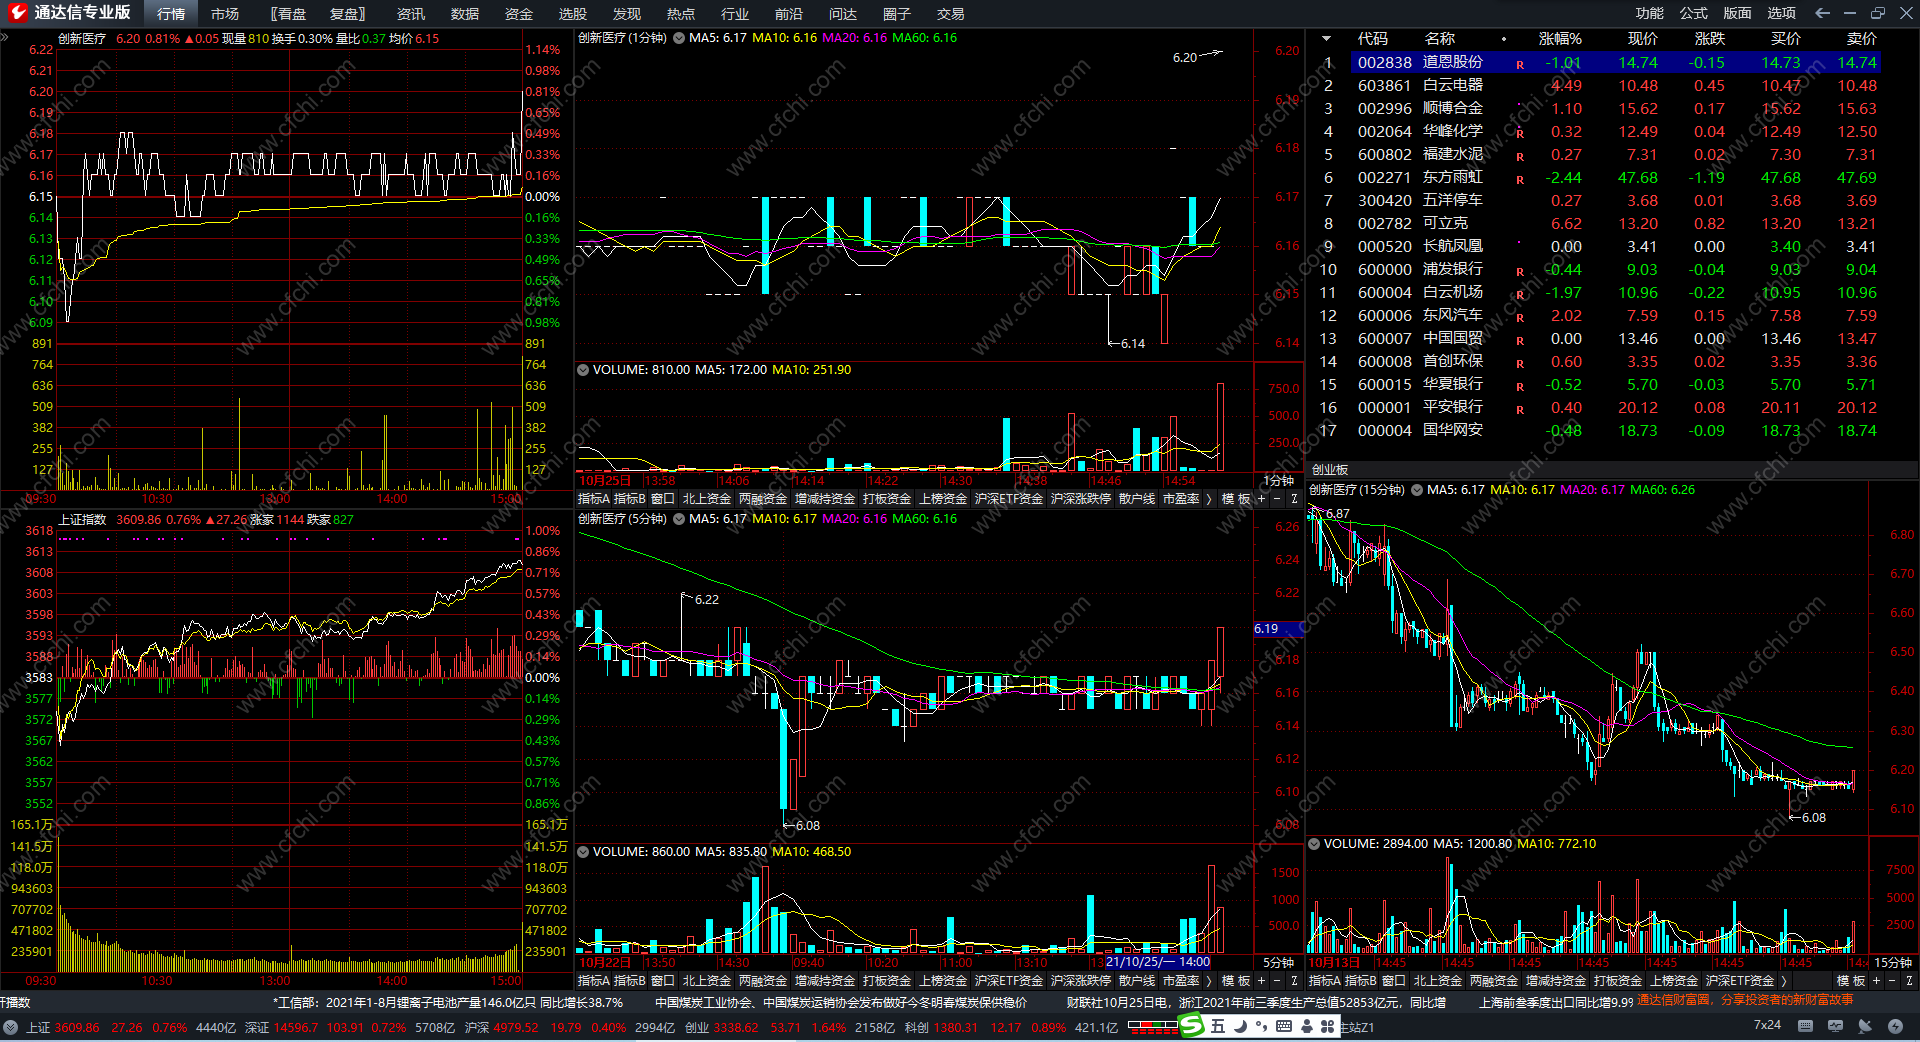Click the back arrow in title bar

1822,13
